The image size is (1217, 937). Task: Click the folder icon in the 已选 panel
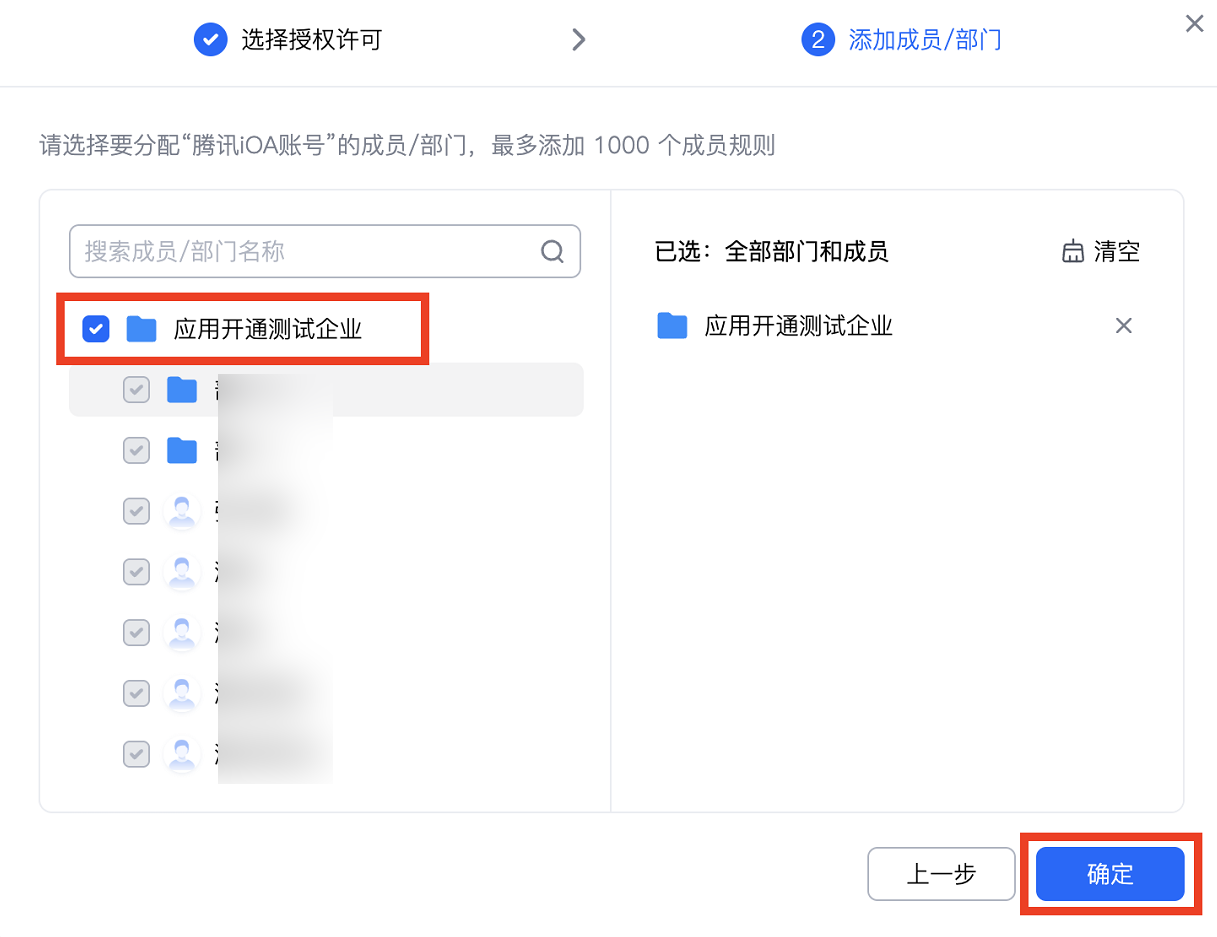coord(672,326)
